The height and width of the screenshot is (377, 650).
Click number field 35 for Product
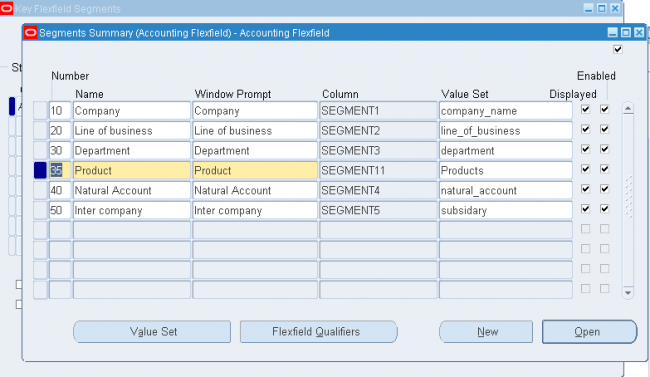60,170
